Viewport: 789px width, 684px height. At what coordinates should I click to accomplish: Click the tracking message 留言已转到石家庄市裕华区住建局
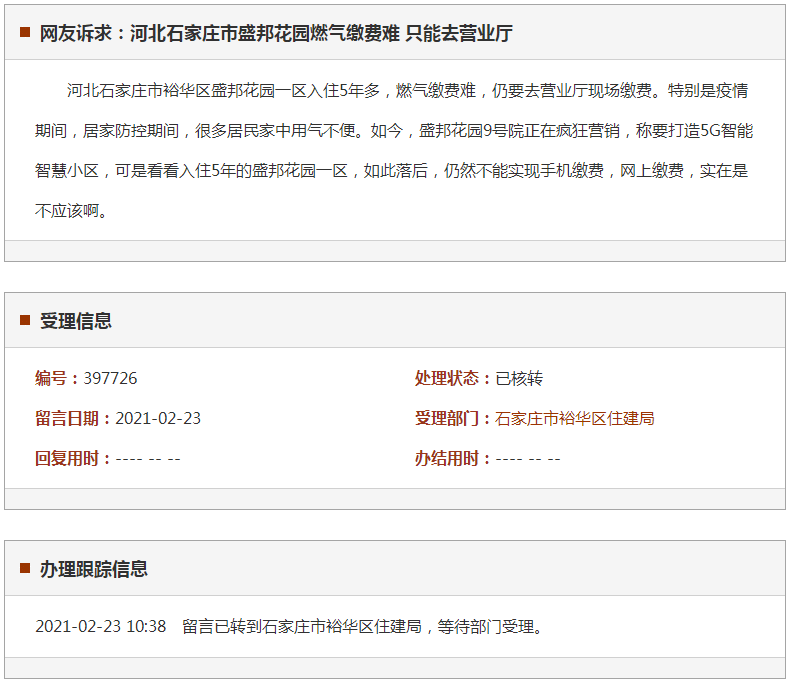coord(362,627)
